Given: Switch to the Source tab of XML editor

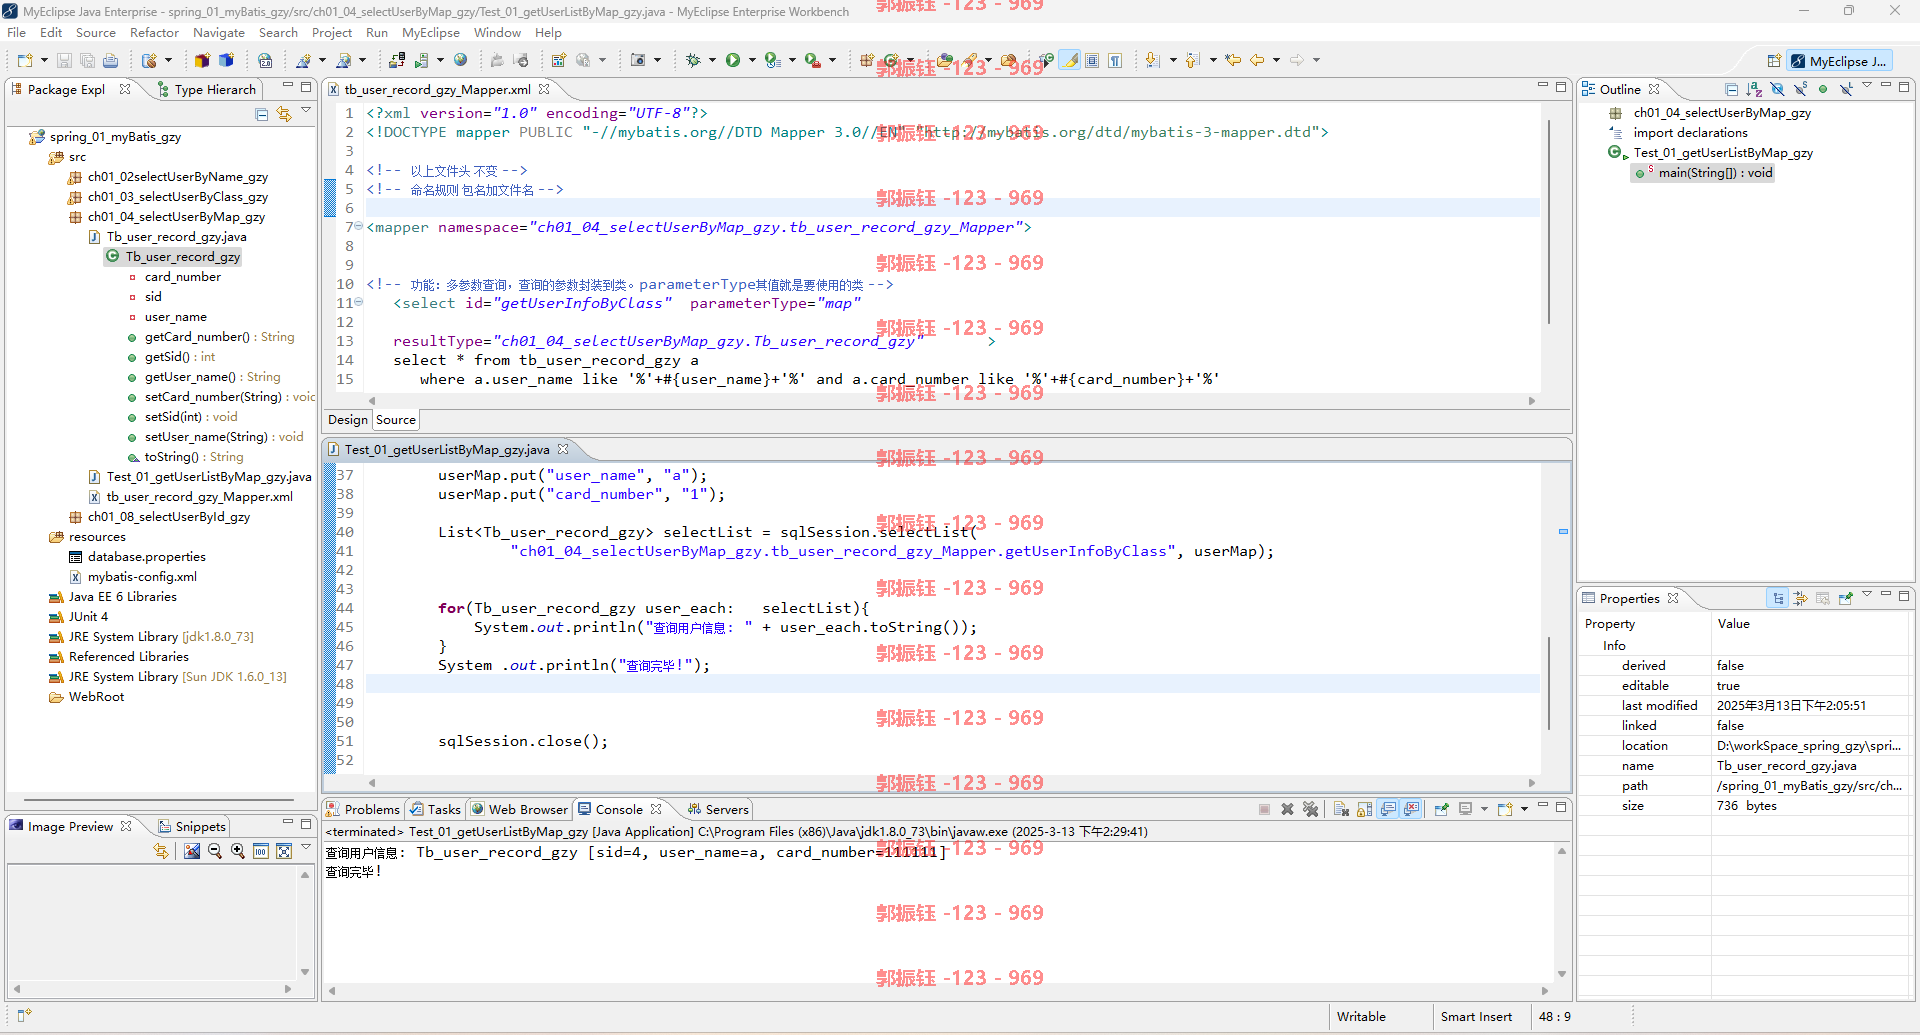Looking at the screenshot, I should (x=396, y=420).
